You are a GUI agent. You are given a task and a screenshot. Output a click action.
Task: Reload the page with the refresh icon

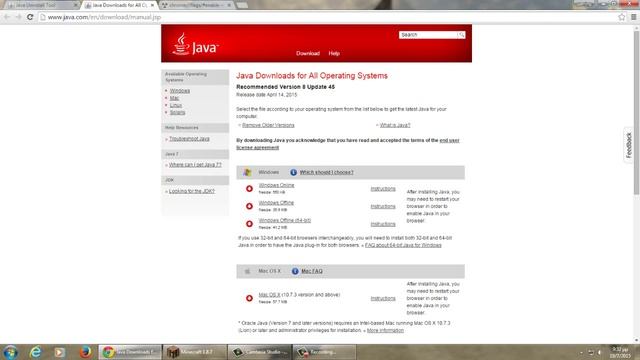[30, 17]
